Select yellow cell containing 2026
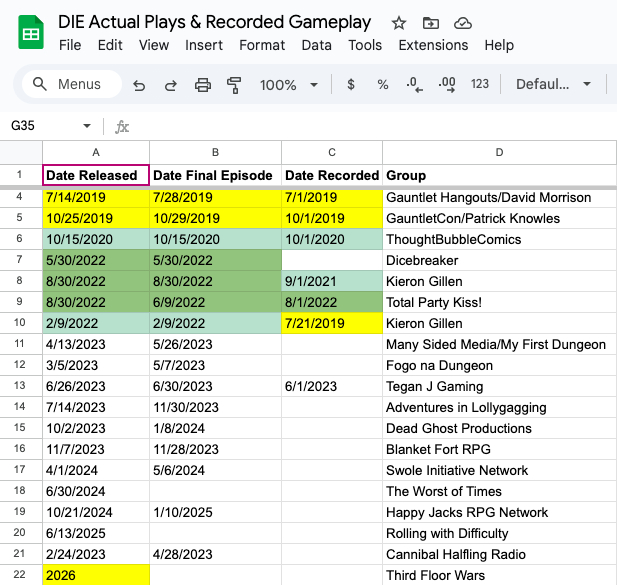 pos(96,575)
